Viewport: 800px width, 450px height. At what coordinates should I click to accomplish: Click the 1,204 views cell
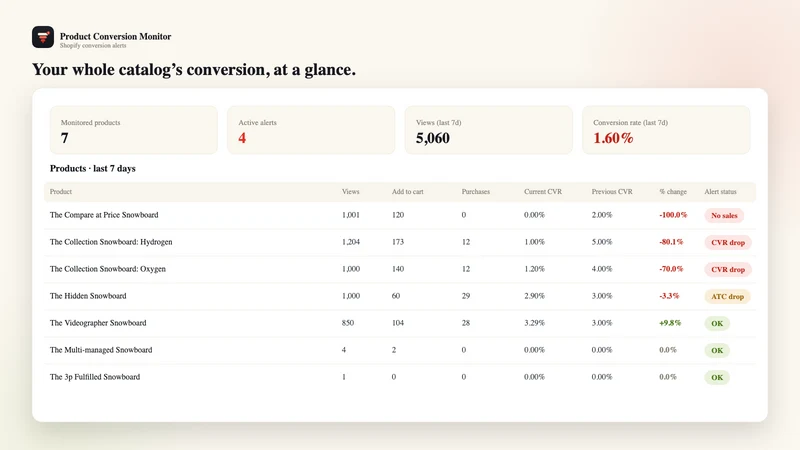(x=351, y=242)
